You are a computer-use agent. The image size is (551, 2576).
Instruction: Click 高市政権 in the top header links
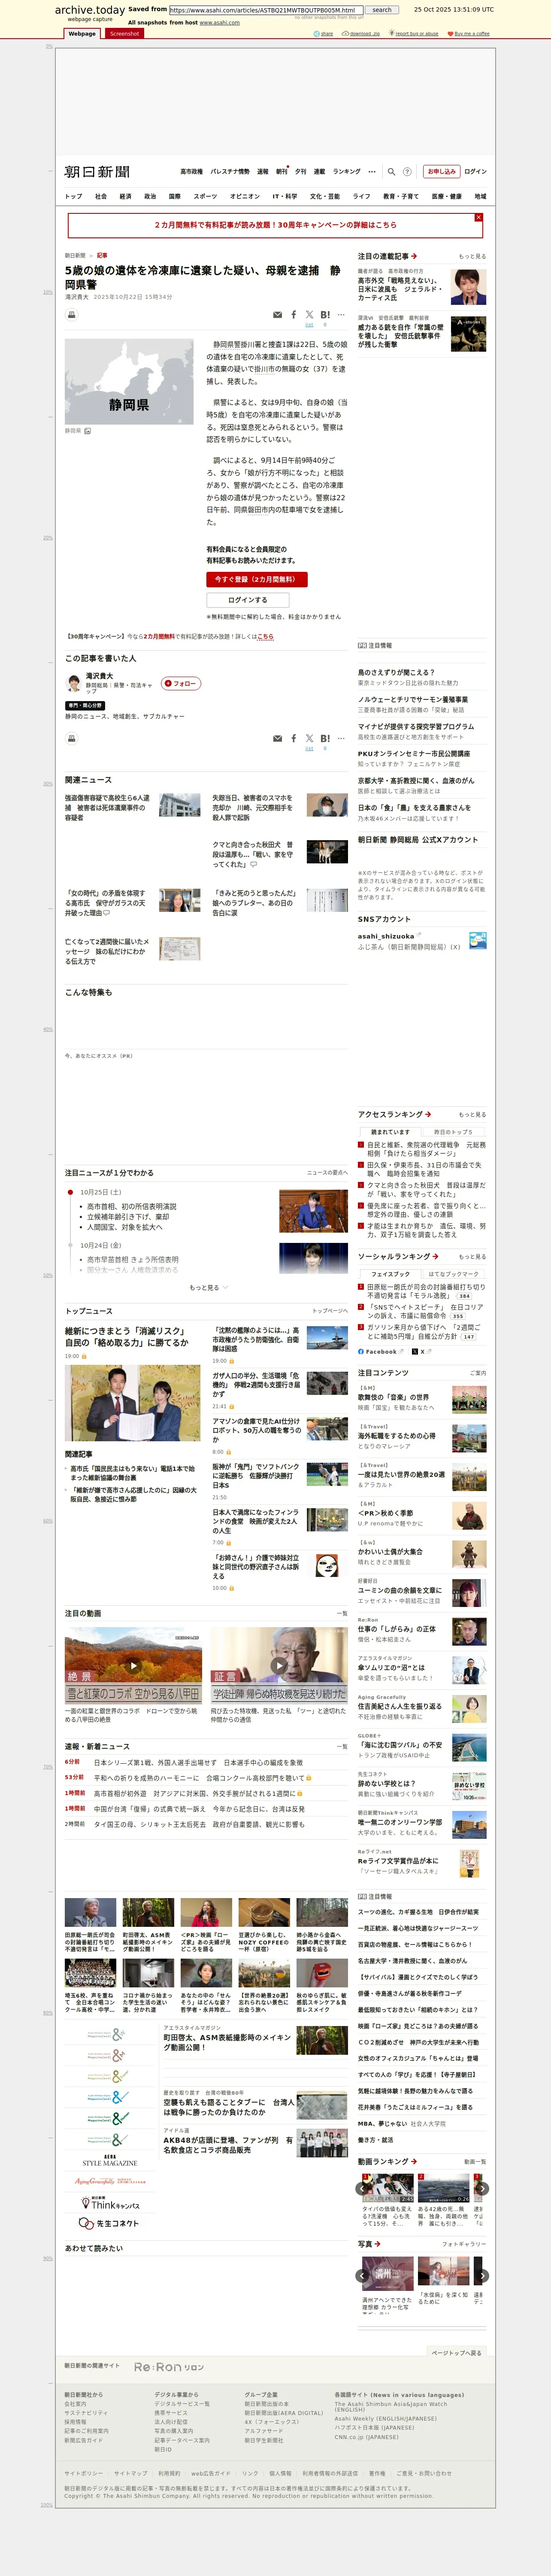tap(191, 172)
